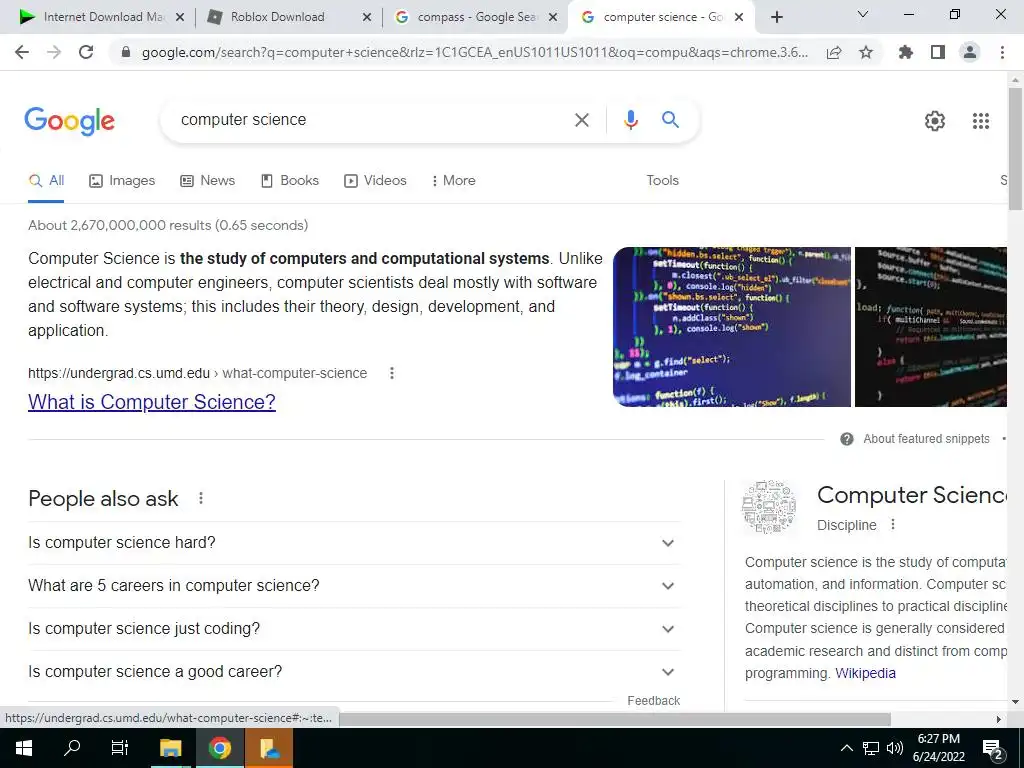View site info via padlock icon

coord(126,52)
